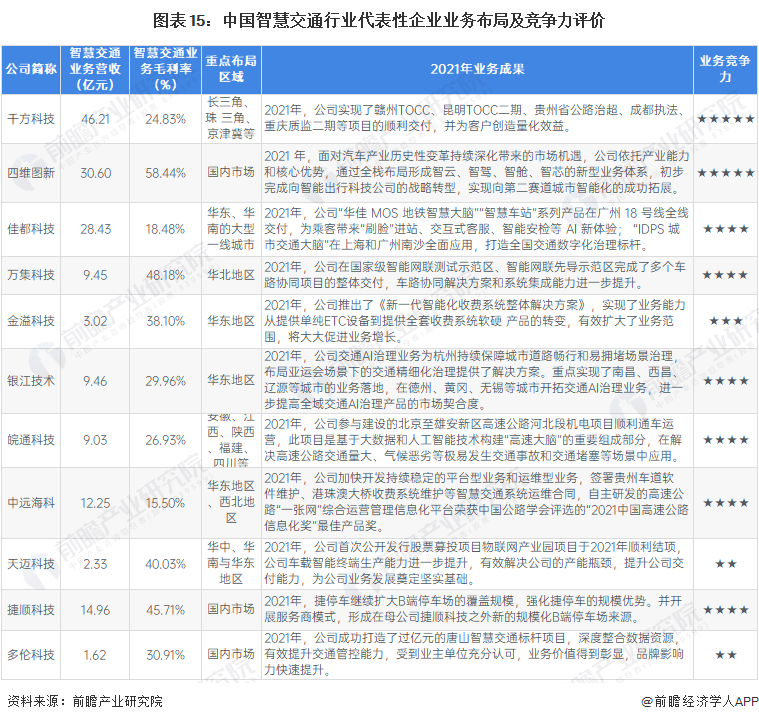Click the star rating for 捷顺科技
The width and height of the screenshot is (759, 722).
coord(725,609)
